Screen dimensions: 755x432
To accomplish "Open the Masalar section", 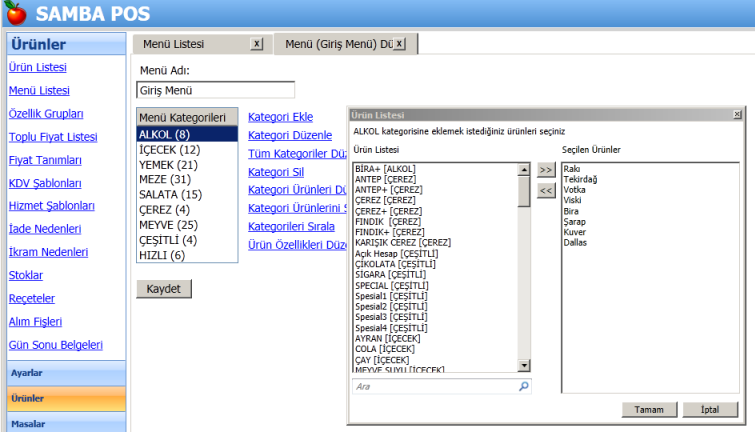I will [66, 422].
